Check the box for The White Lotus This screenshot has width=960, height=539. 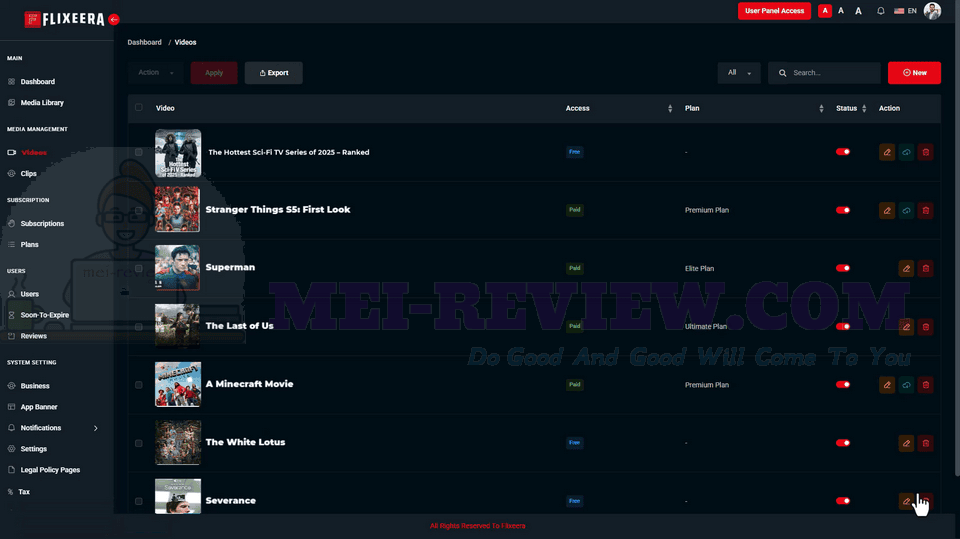click(x=139, y=443)
